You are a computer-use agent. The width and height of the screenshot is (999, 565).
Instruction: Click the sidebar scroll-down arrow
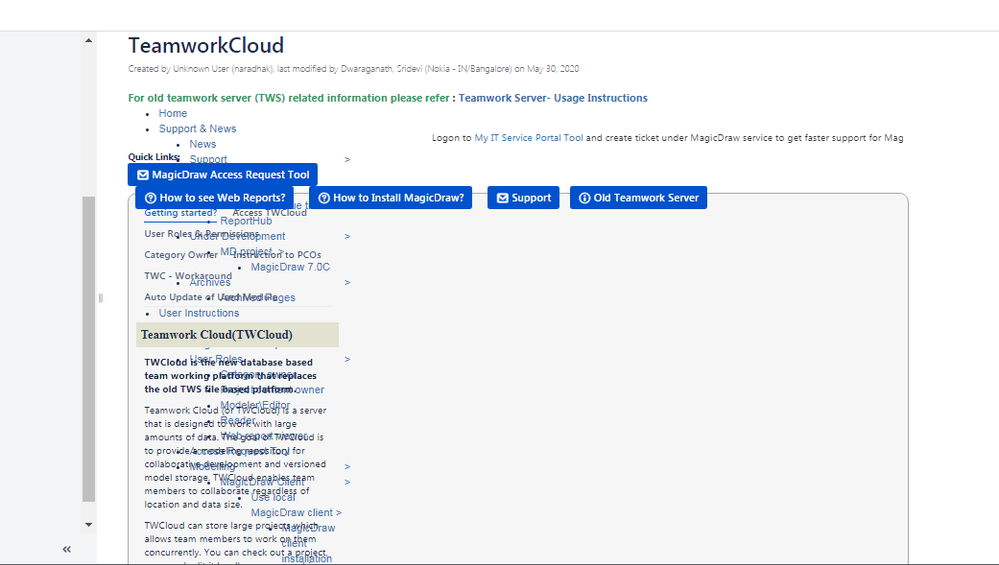89,525
